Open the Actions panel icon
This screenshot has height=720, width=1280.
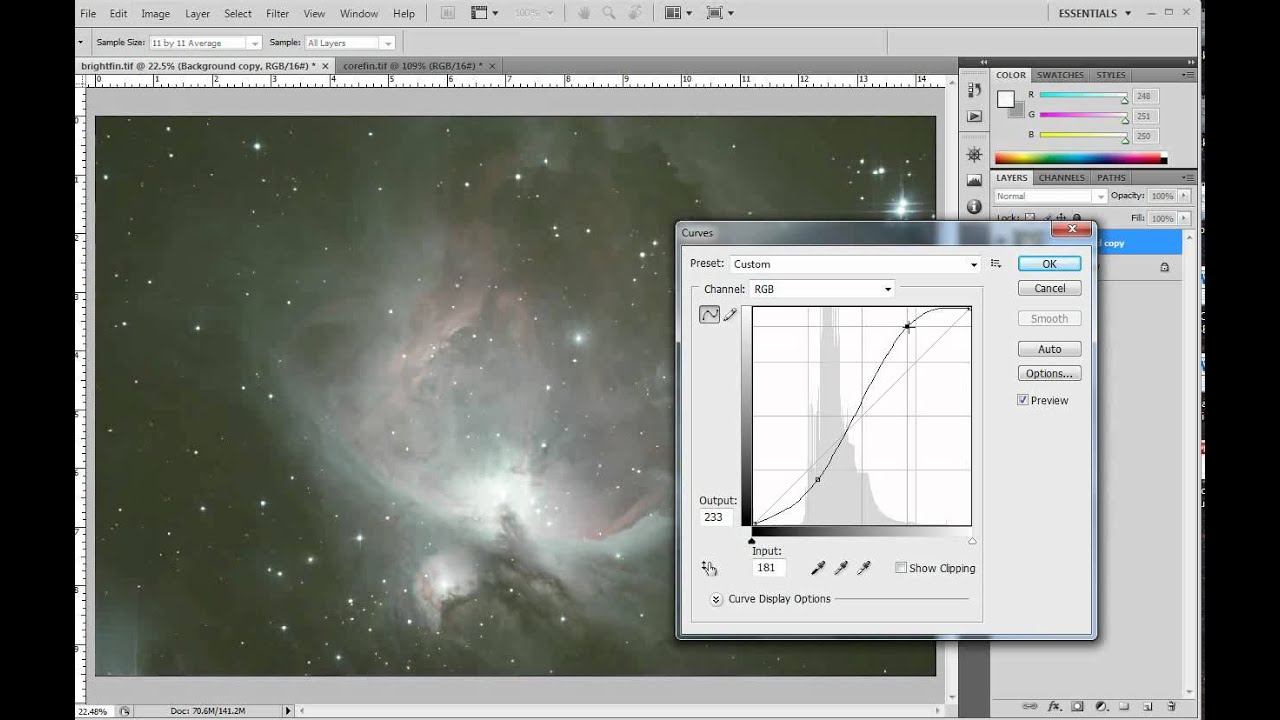(x=974, y=117)
